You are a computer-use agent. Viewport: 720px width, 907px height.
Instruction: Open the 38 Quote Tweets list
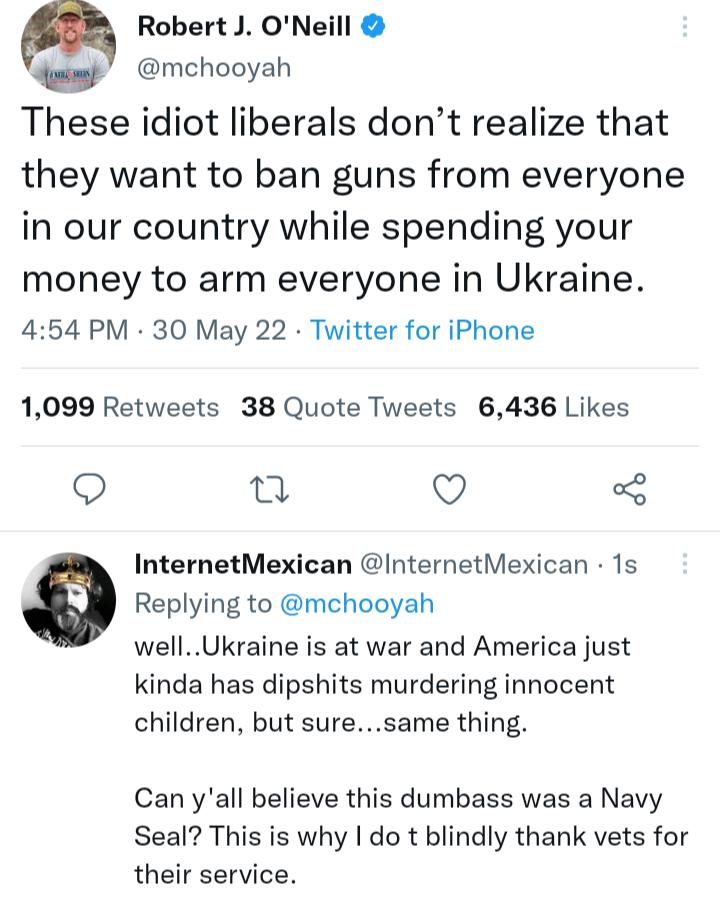coord(346,407)
